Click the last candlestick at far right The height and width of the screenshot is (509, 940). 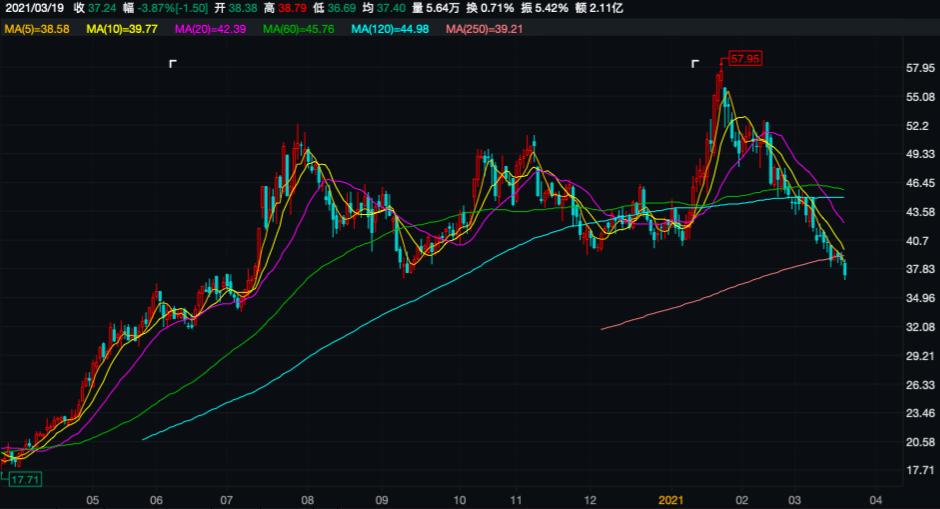click(845, 268)
